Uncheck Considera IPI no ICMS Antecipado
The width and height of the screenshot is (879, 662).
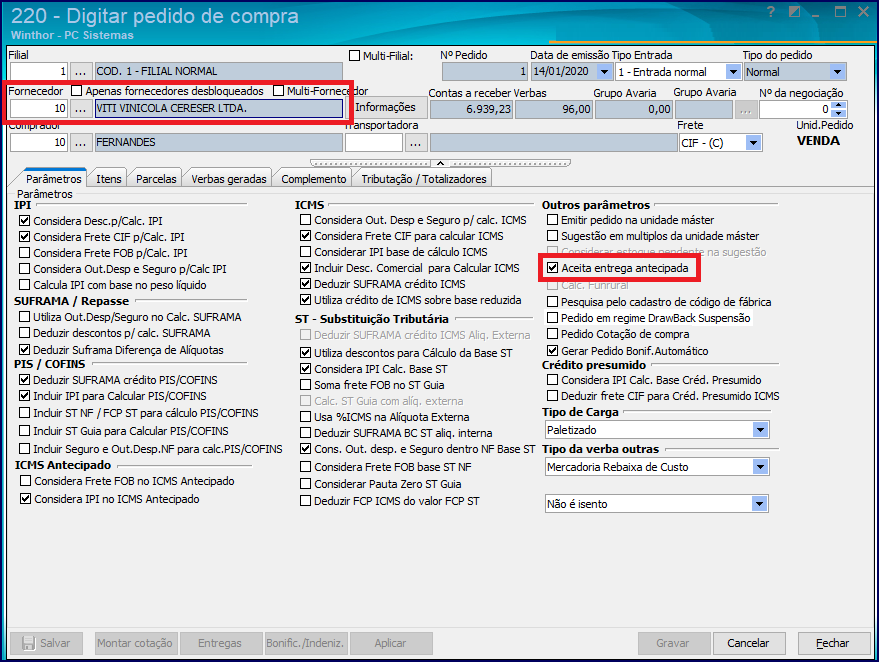(x=26, y=498)
